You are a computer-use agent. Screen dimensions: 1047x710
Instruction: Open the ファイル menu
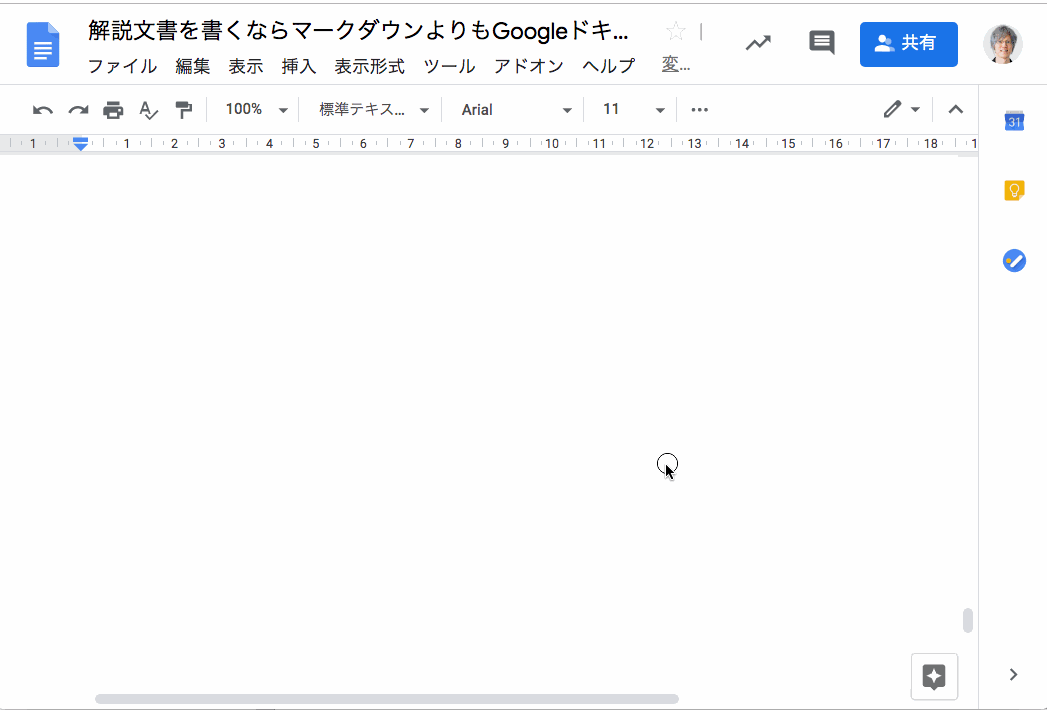tap(122, 66)
